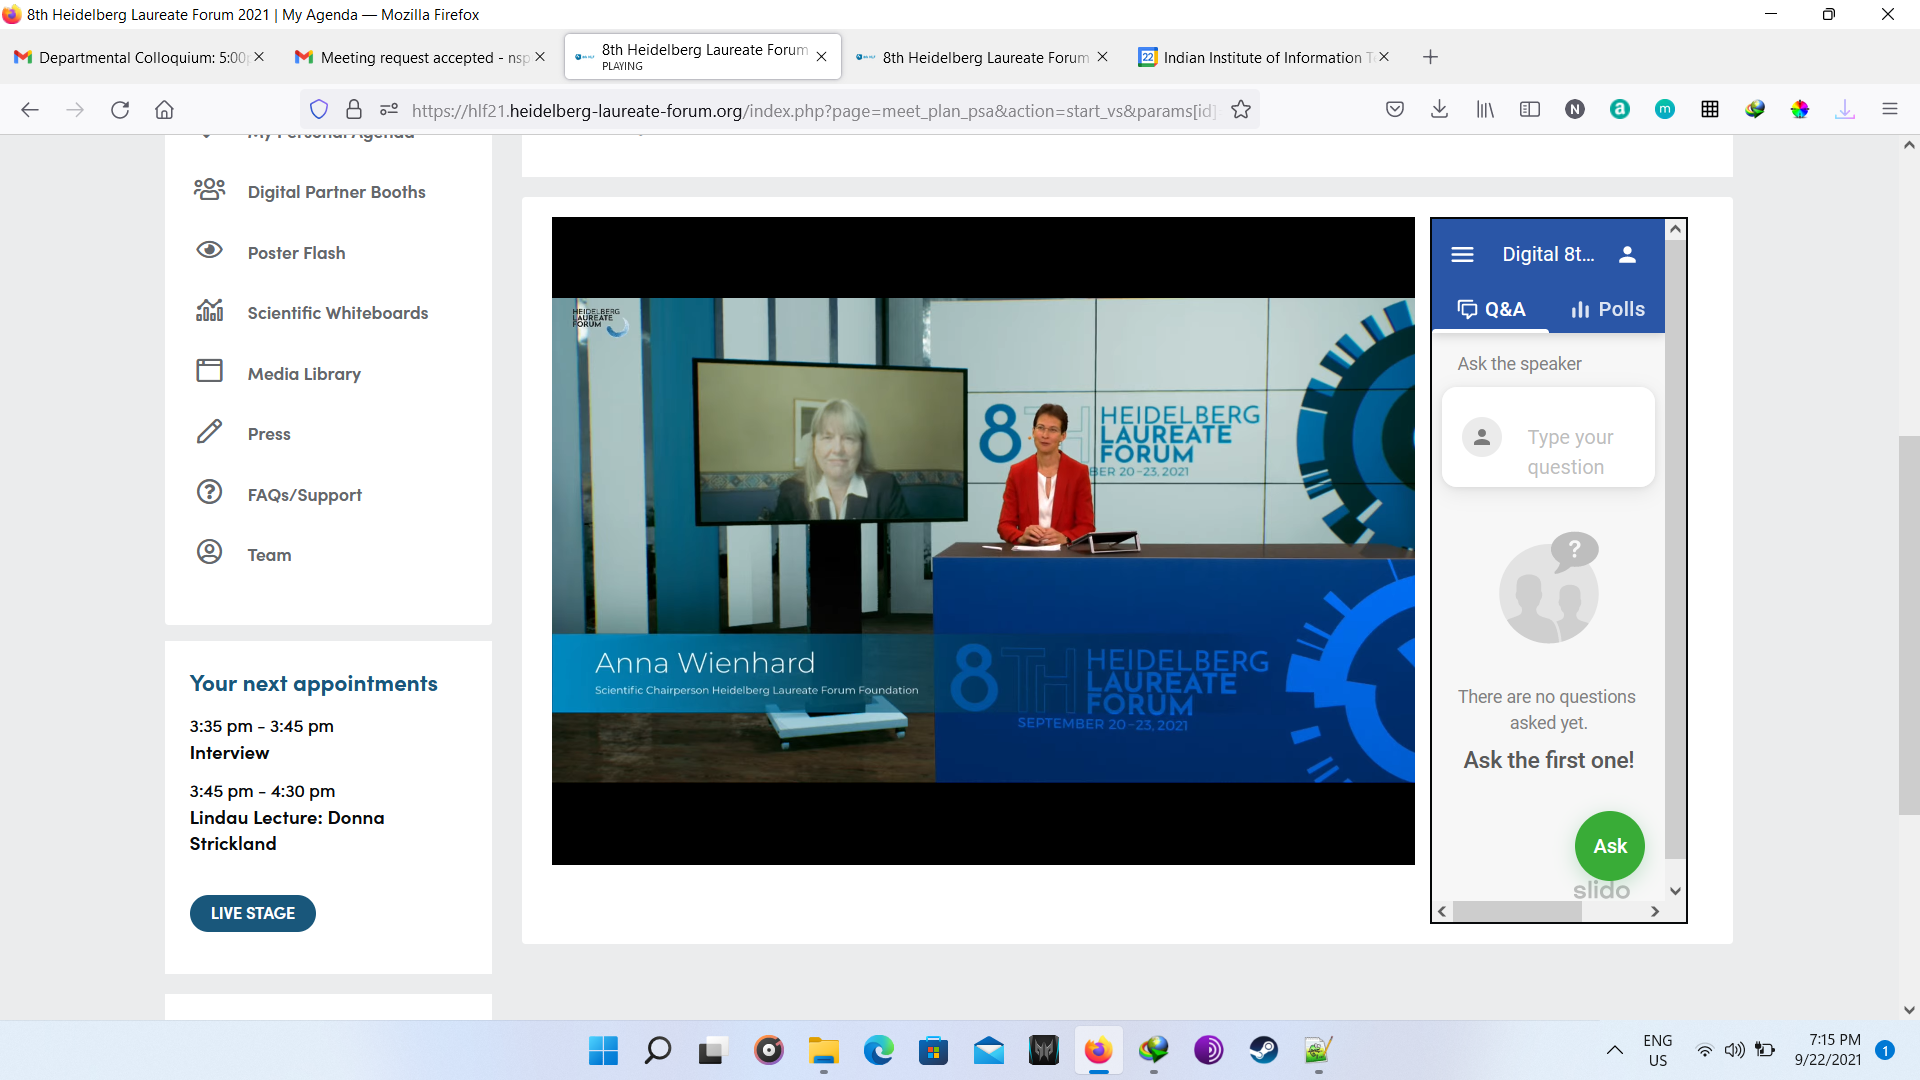Click the FAQs/Support question mark icon

209,492
